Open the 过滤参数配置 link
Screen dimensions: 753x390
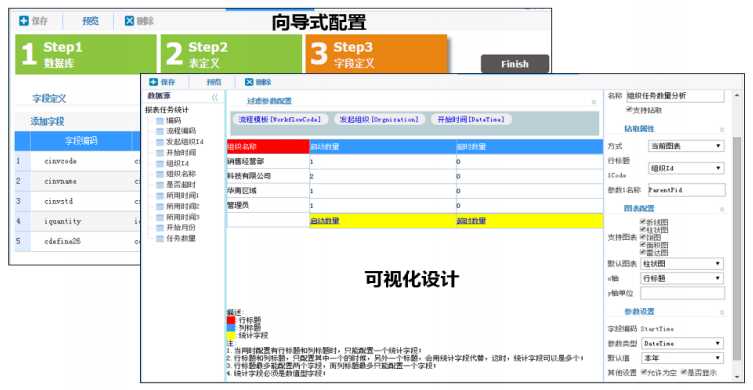269,101
